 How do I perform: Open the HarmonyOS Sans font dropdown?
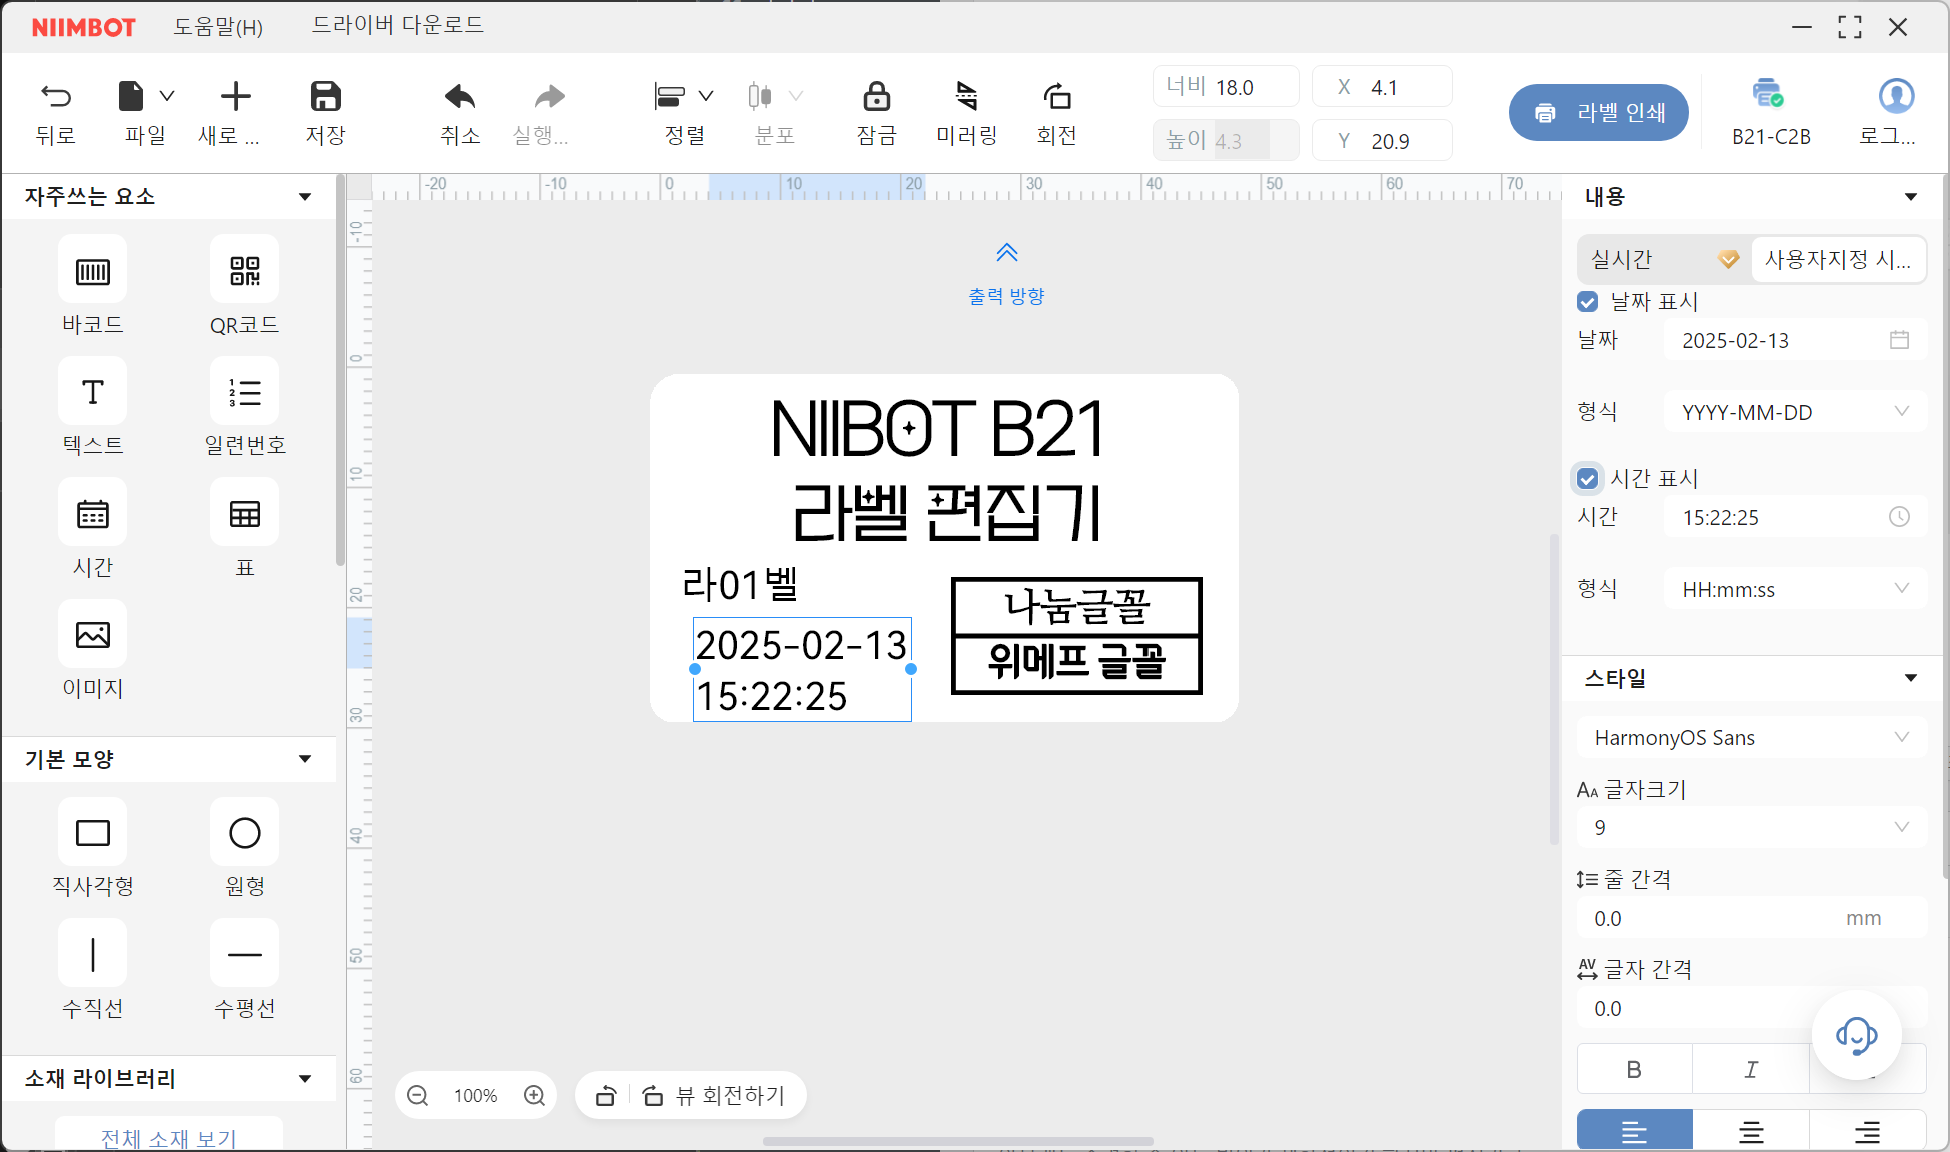pyautogui.click(x=1751, y=738)
